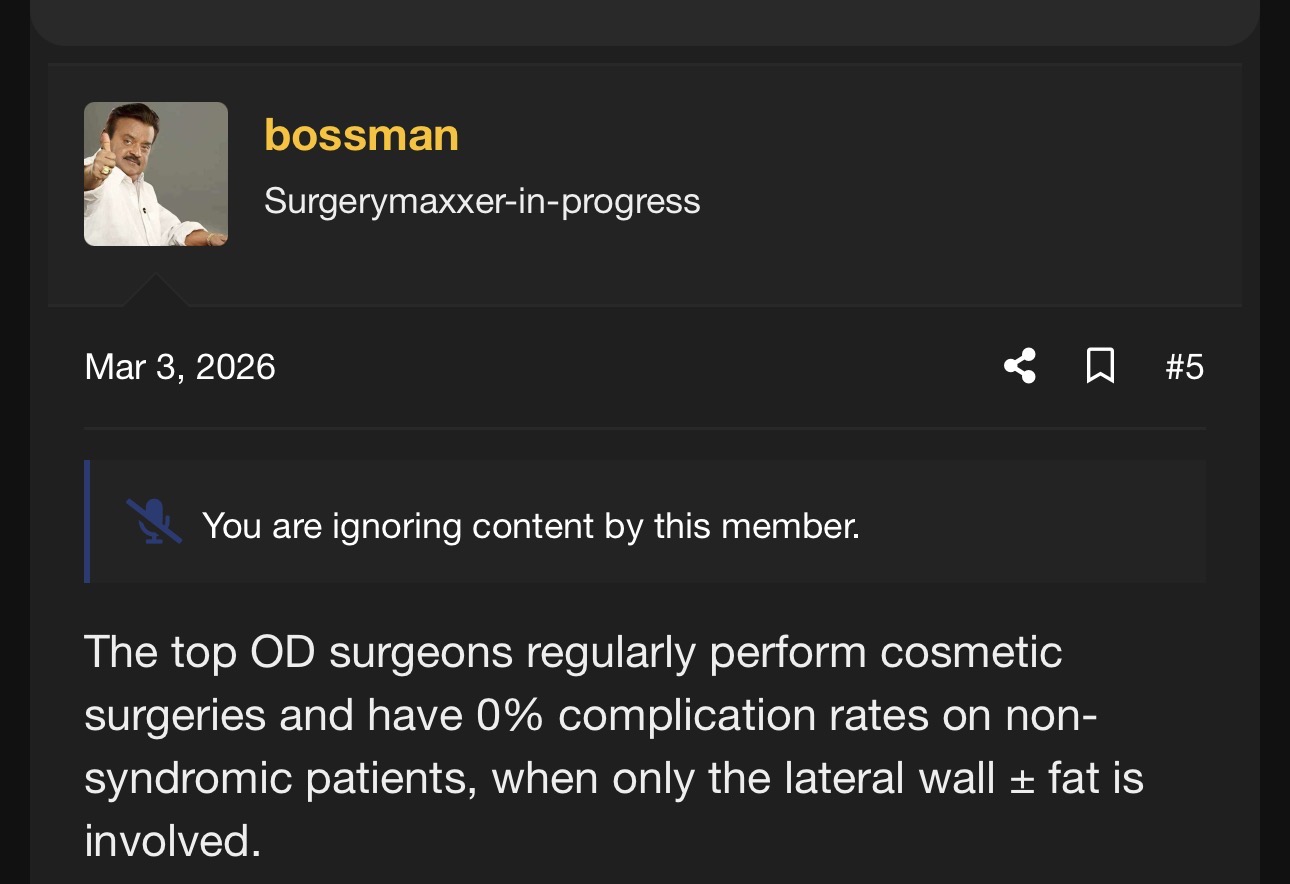Click the blue bar beside the ignore notice
1290x884 pixels.
pos(87,521)
